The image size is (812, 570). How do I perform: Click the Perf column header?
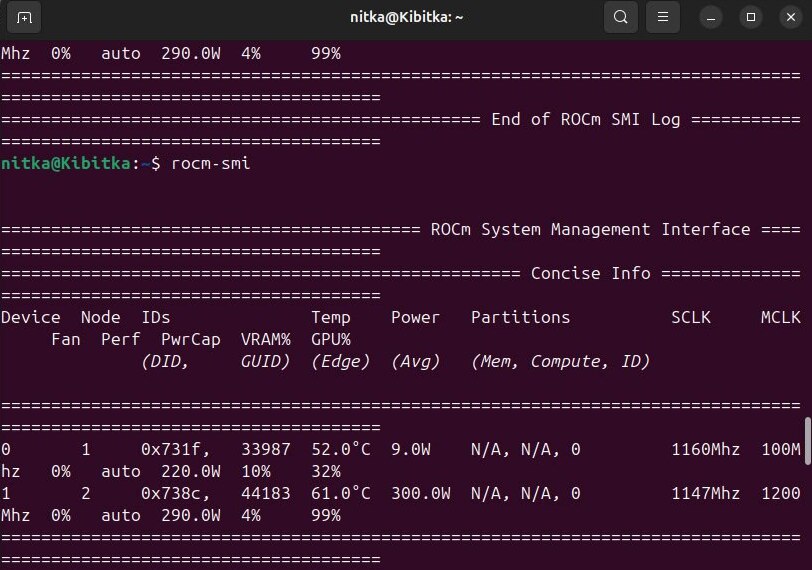pyautogui.click(x=120, y=340)
